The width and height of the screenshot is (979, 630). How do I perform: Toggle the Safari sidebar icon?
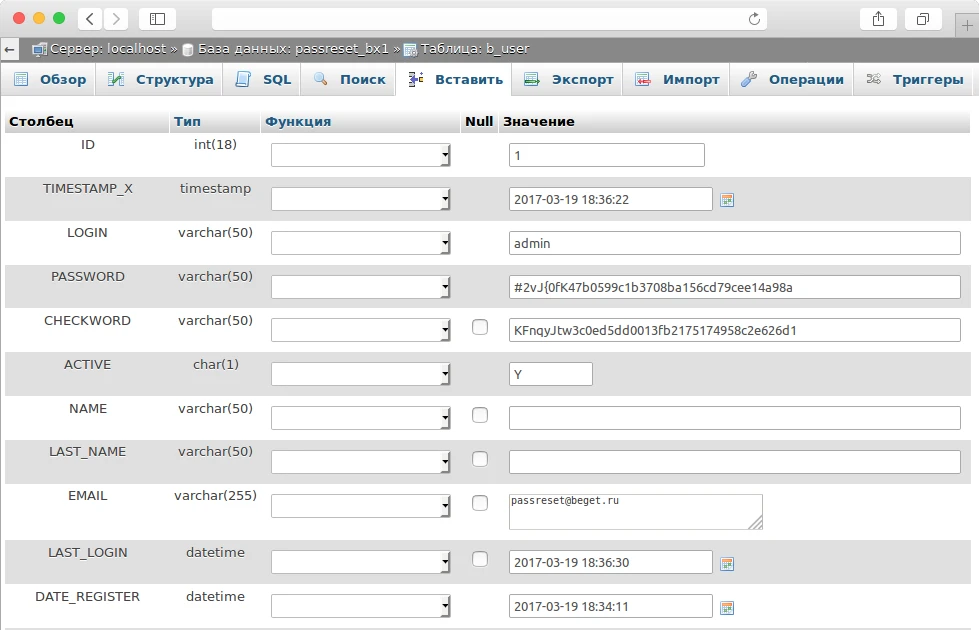(x=157, y=18)
